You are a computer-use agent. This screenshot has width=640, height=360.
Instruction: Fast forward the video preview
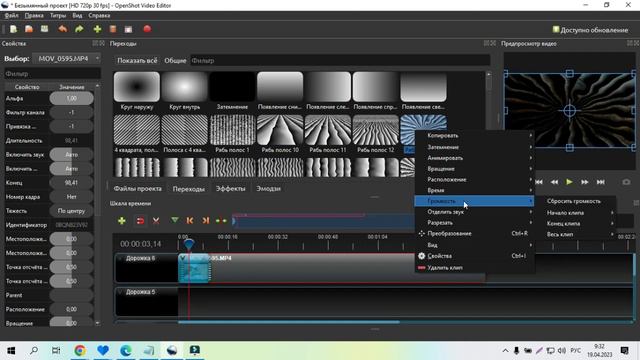click(585, 182)
